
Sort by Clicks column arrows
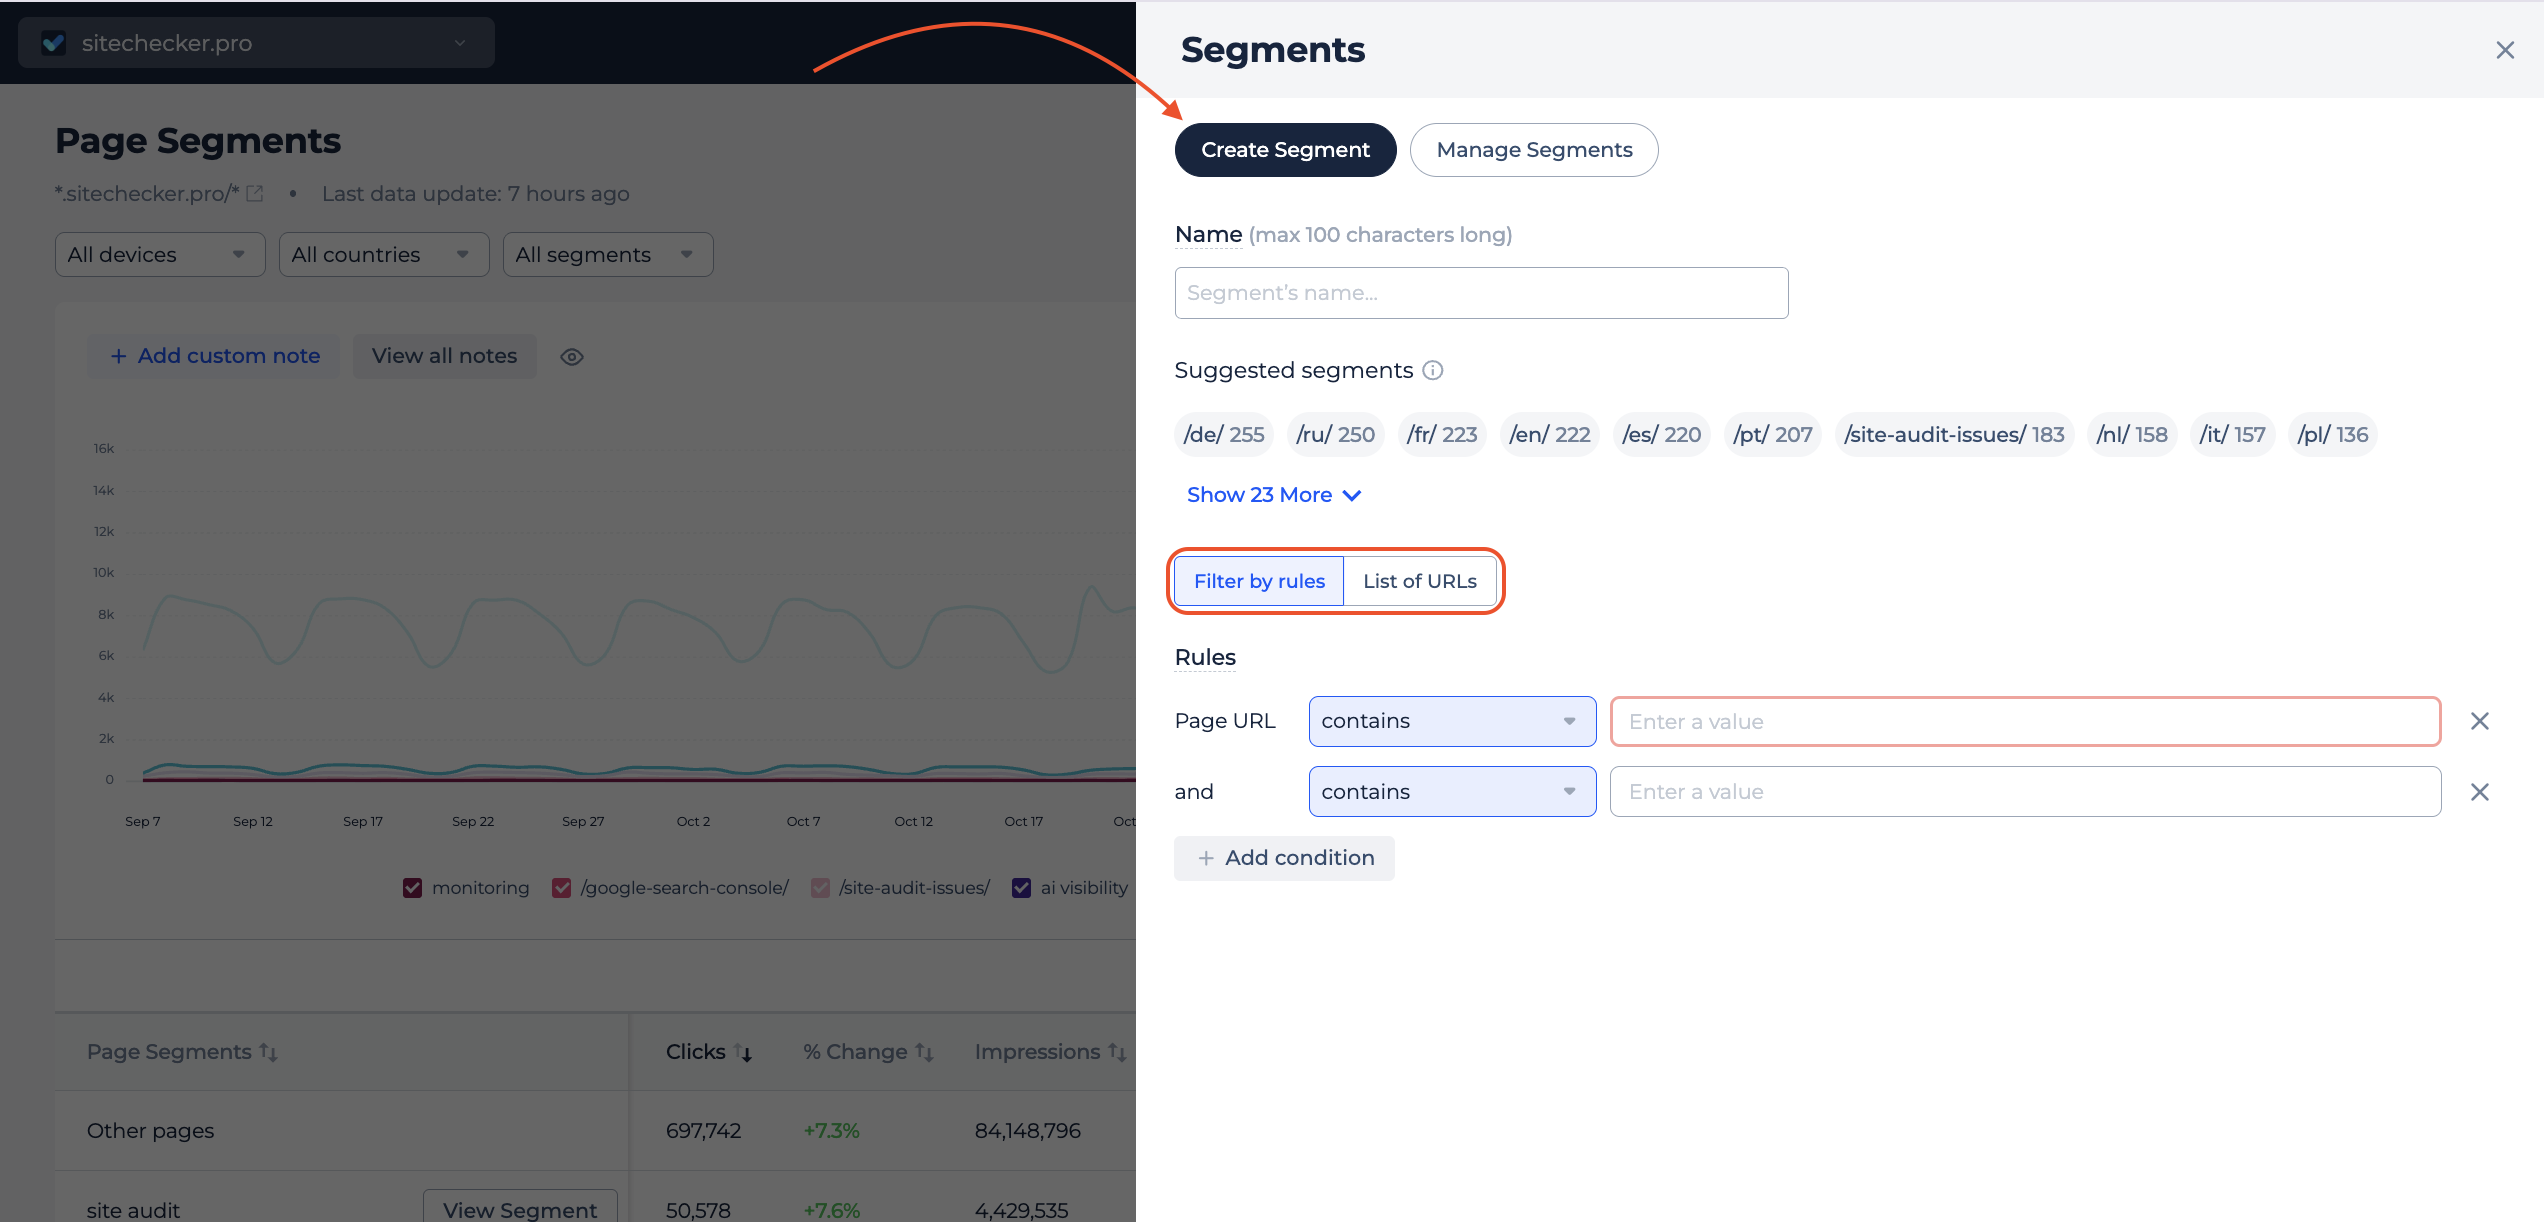coord(743,1052)
